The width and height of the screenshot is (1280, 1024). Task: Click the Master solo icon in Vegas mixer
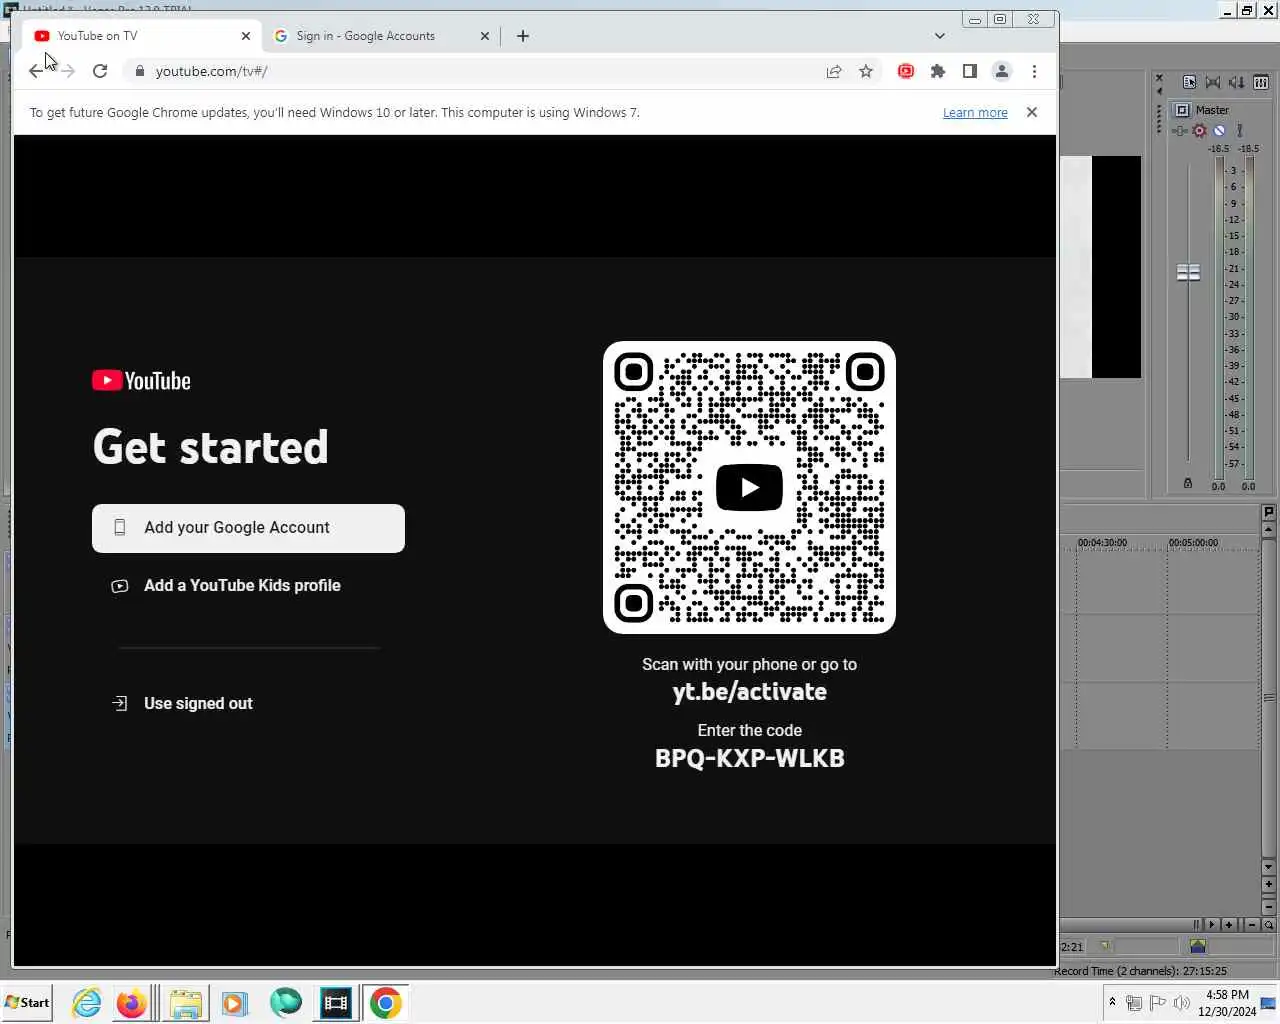point(1239,130)
